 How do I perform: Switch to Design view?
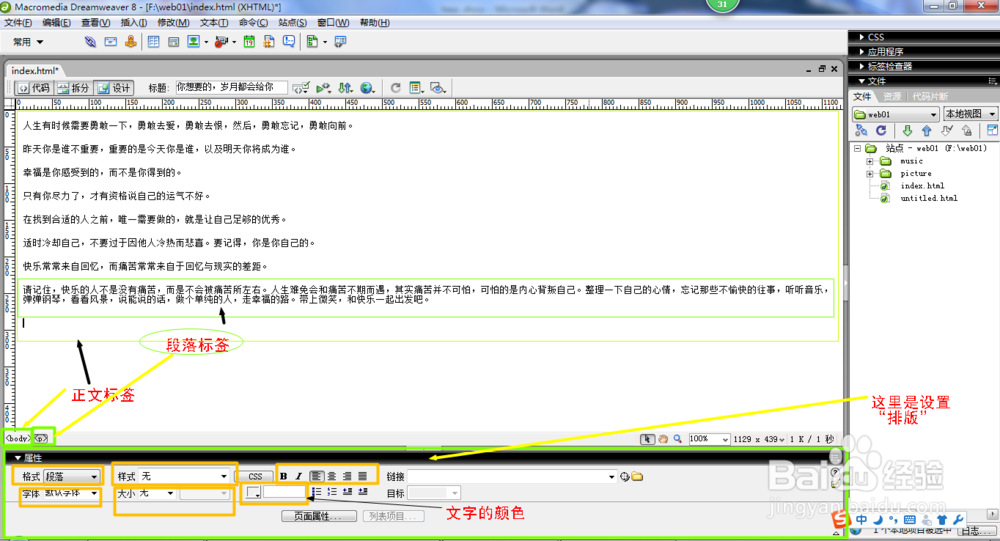(114, 88)
